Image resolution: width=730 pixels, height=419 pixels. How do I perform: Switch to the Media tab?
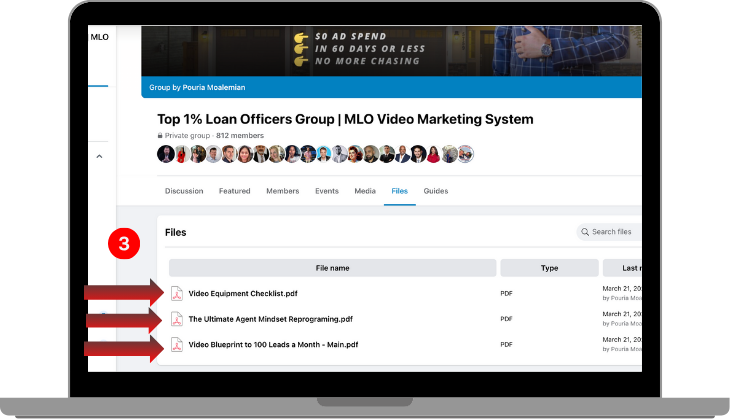coord(365,191)
